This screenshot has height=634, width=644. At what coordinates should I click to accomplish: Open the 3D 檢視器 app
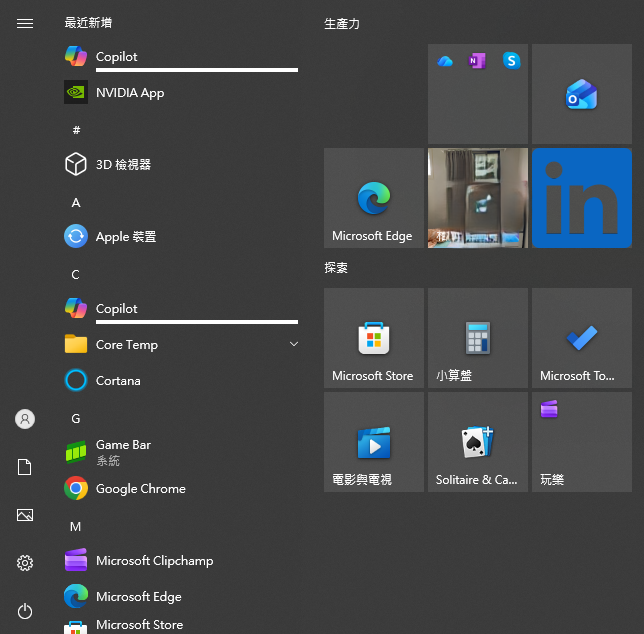tap(181, 164)
